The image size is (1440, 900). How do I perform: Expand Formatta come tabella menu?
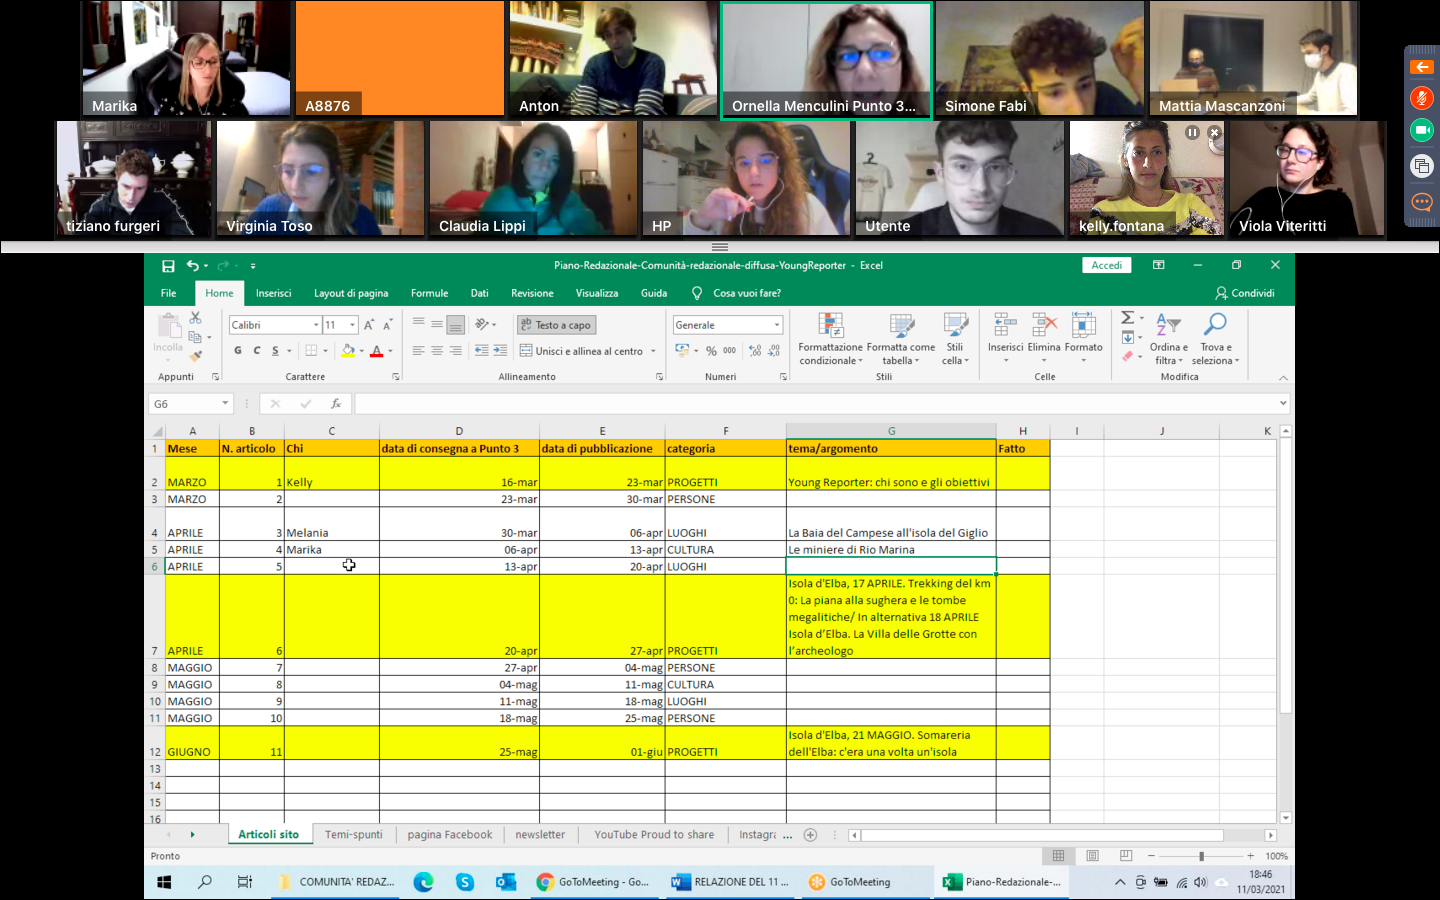[x=901, y=339]
